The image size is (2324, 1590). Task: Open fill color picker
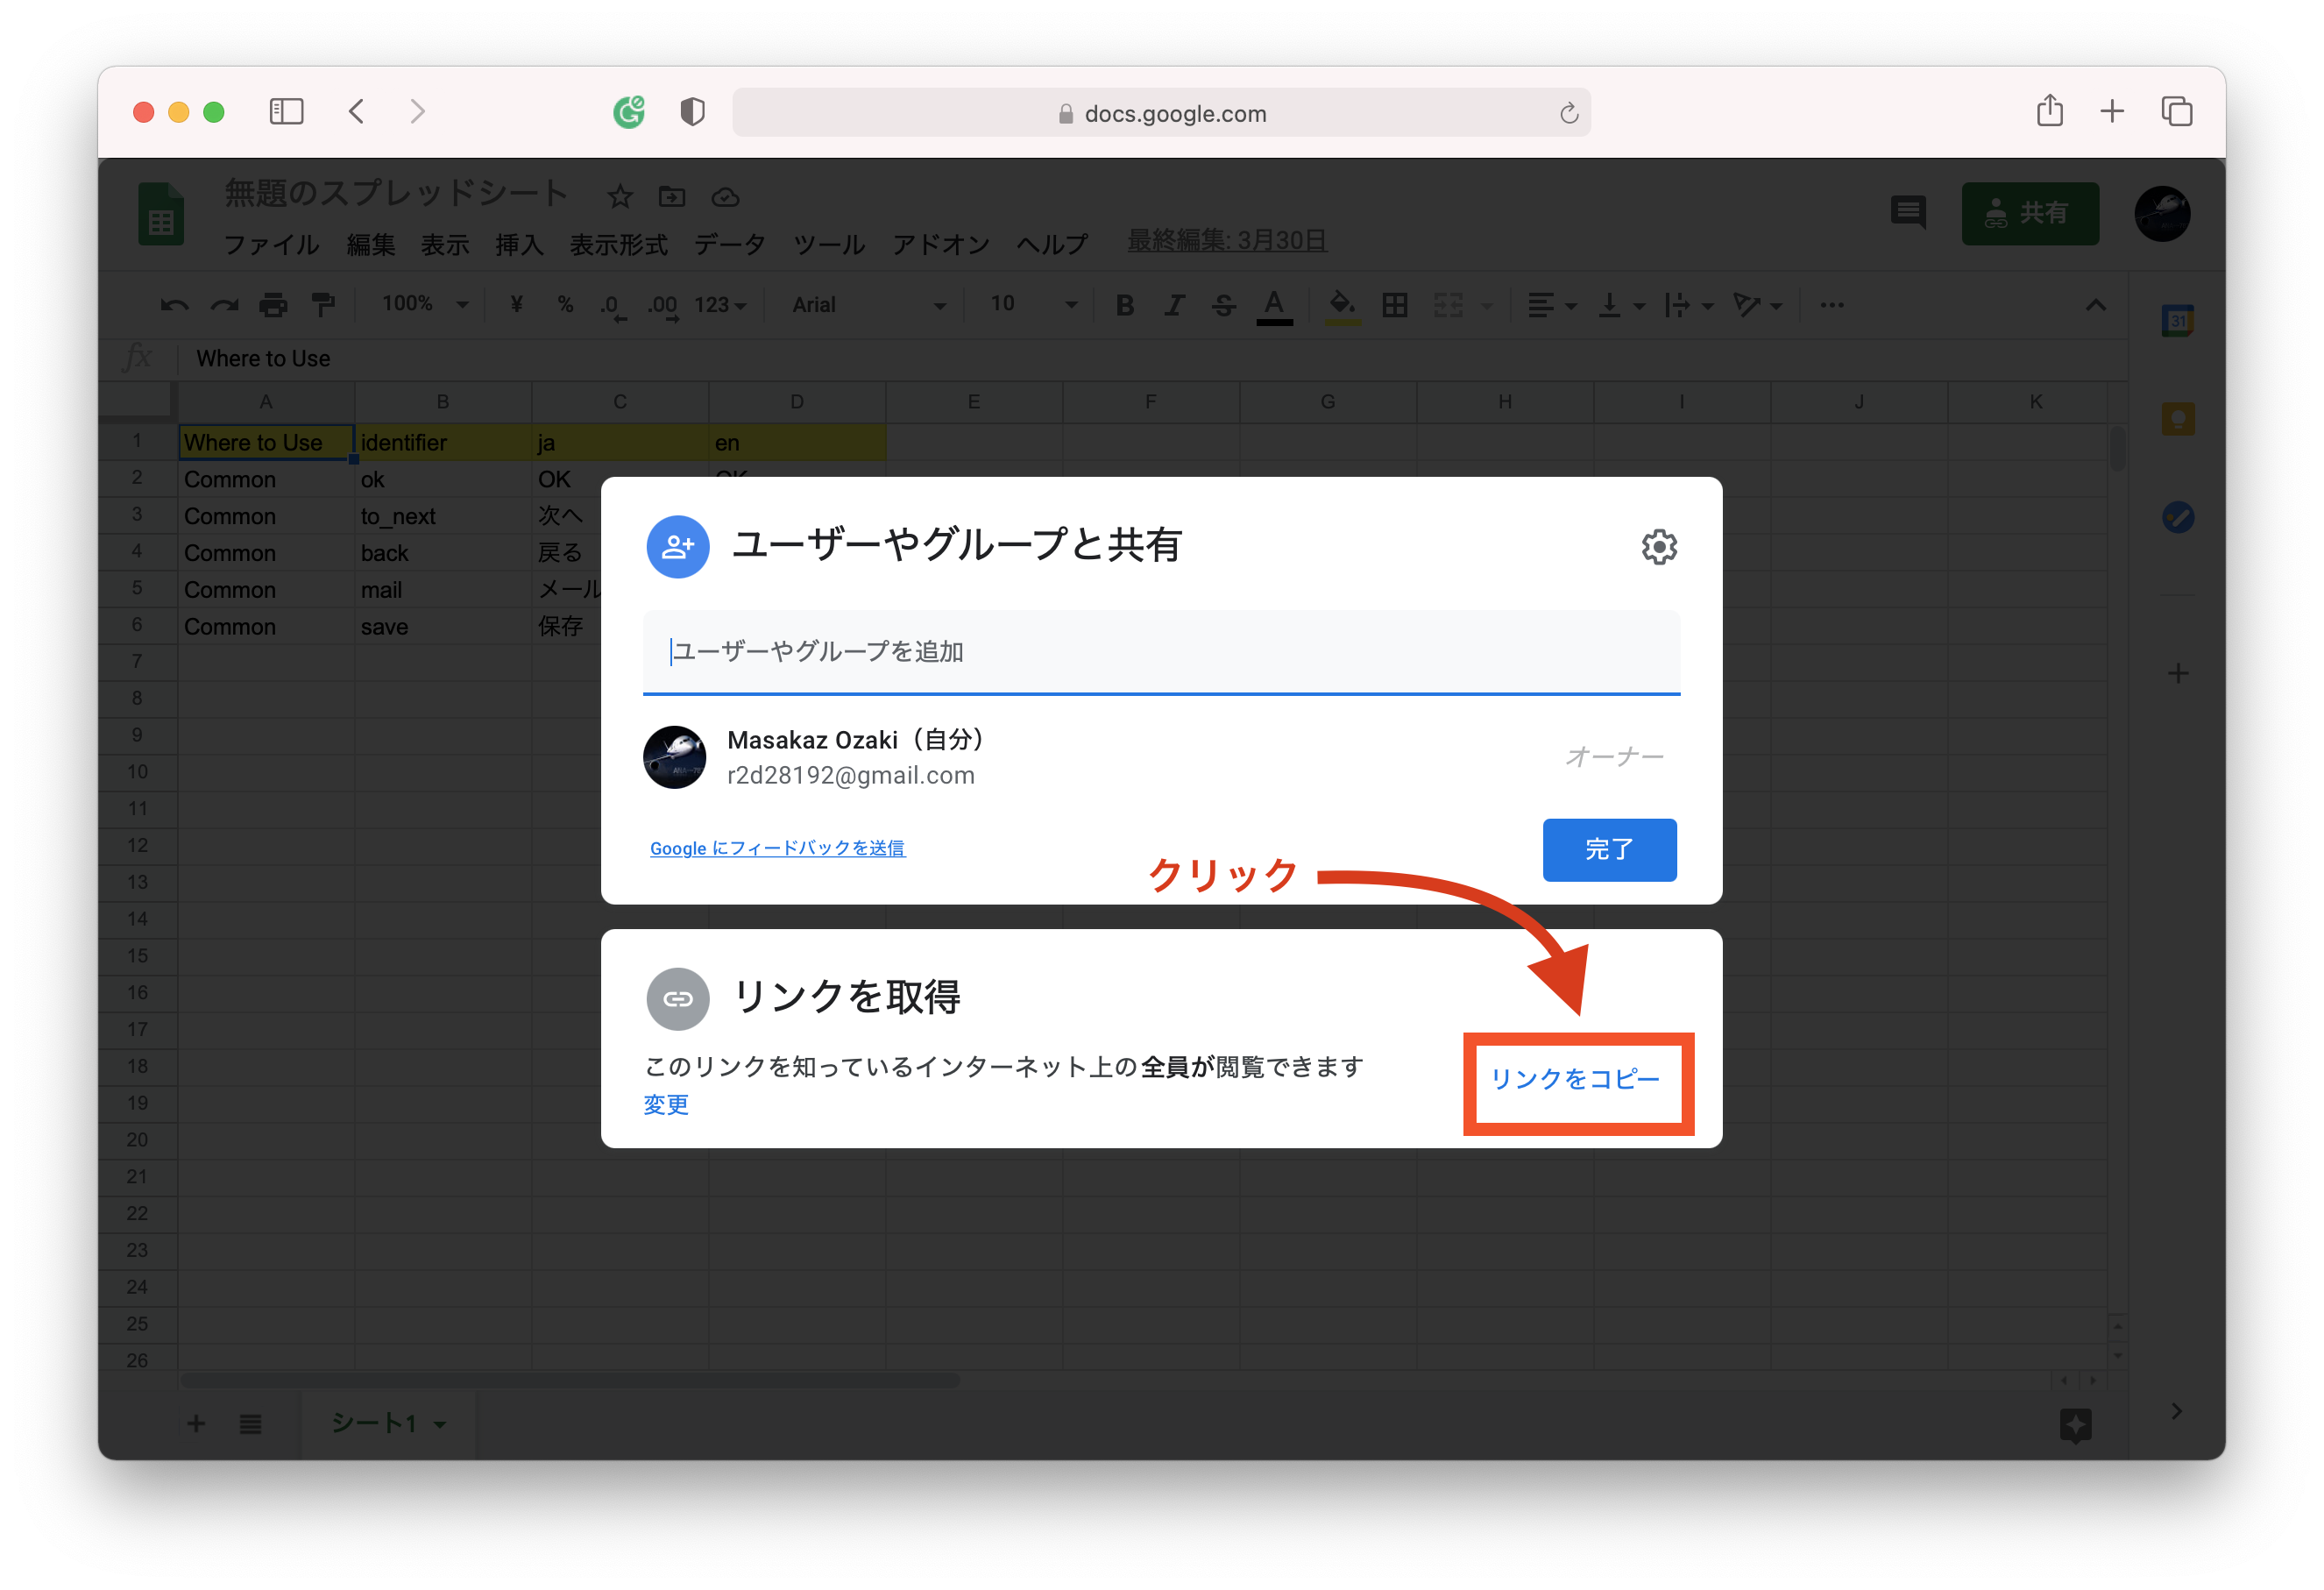tap(1342, 305)
